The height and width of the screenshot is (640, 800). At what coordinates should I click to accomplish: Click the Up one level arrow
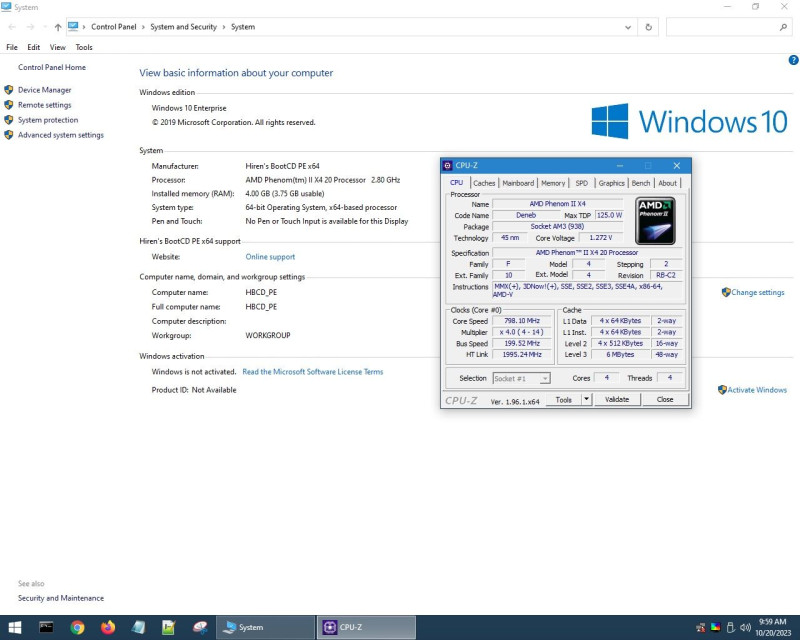tap(58, 27)
